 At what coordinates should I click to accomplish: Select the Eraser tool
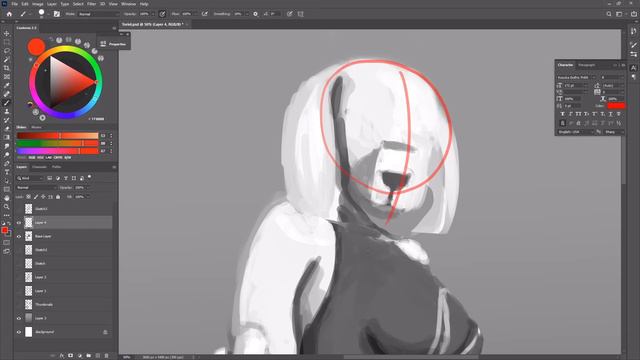click(x=7, y=129)
